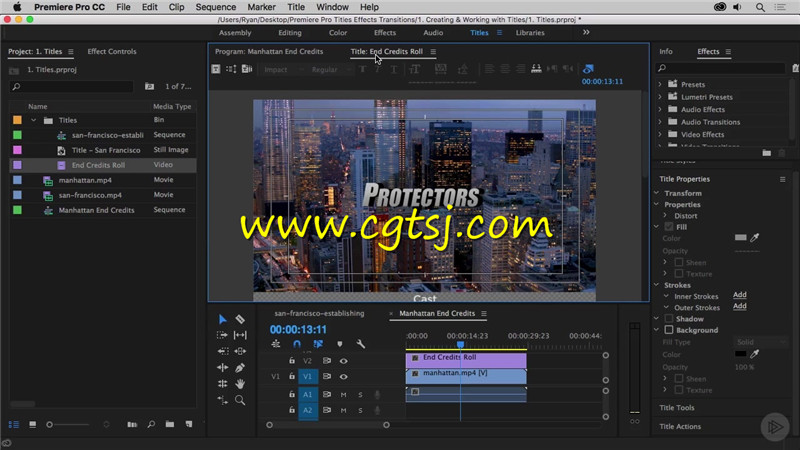Toggle Snap magnet in timeline
This screenshot has height=450, width=800.
[297, 344]
